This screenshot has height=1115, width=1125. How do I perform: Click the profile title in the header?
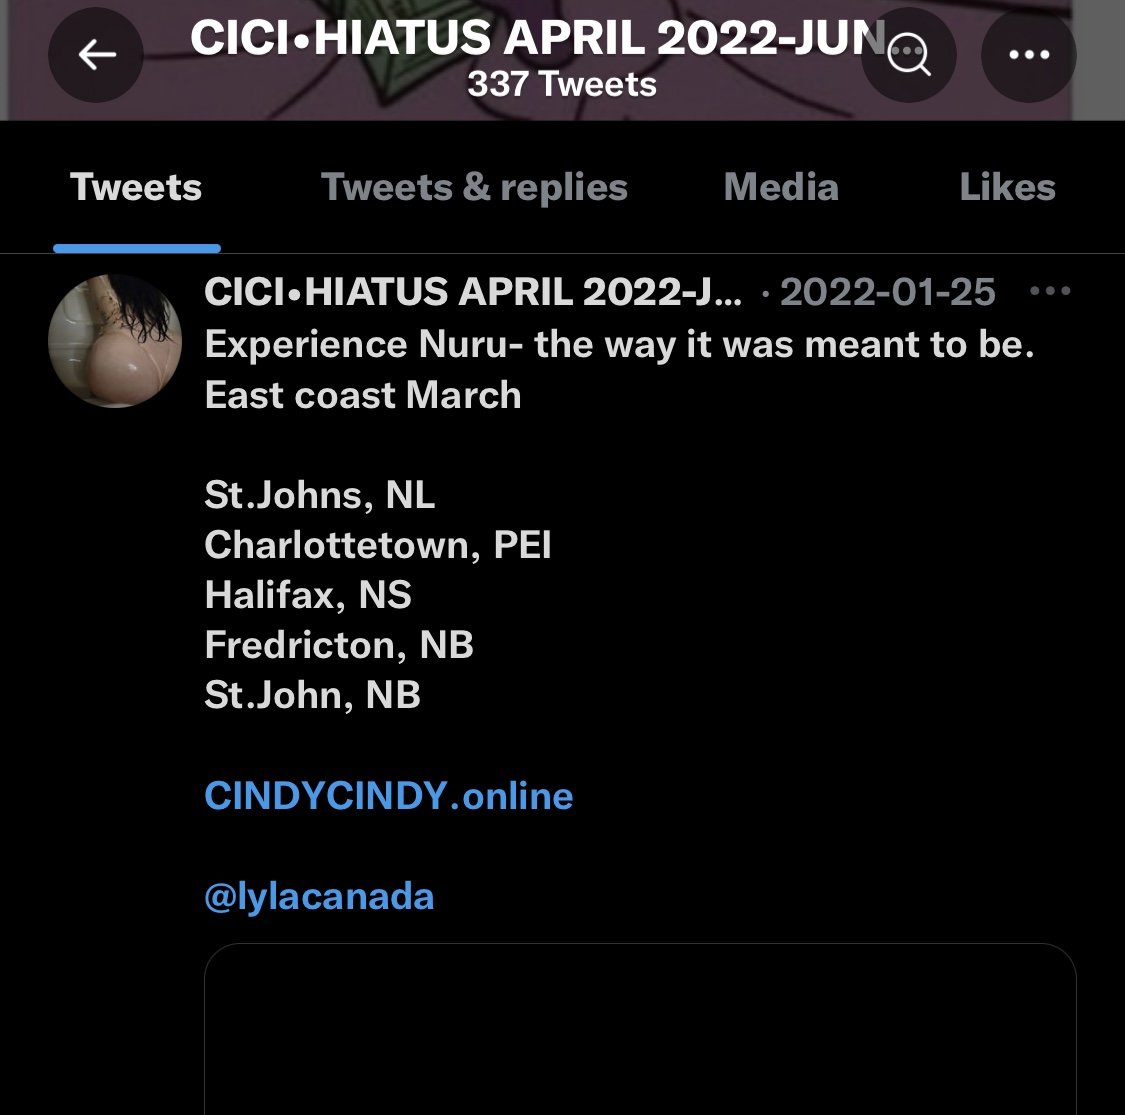[x=537, y=38]
